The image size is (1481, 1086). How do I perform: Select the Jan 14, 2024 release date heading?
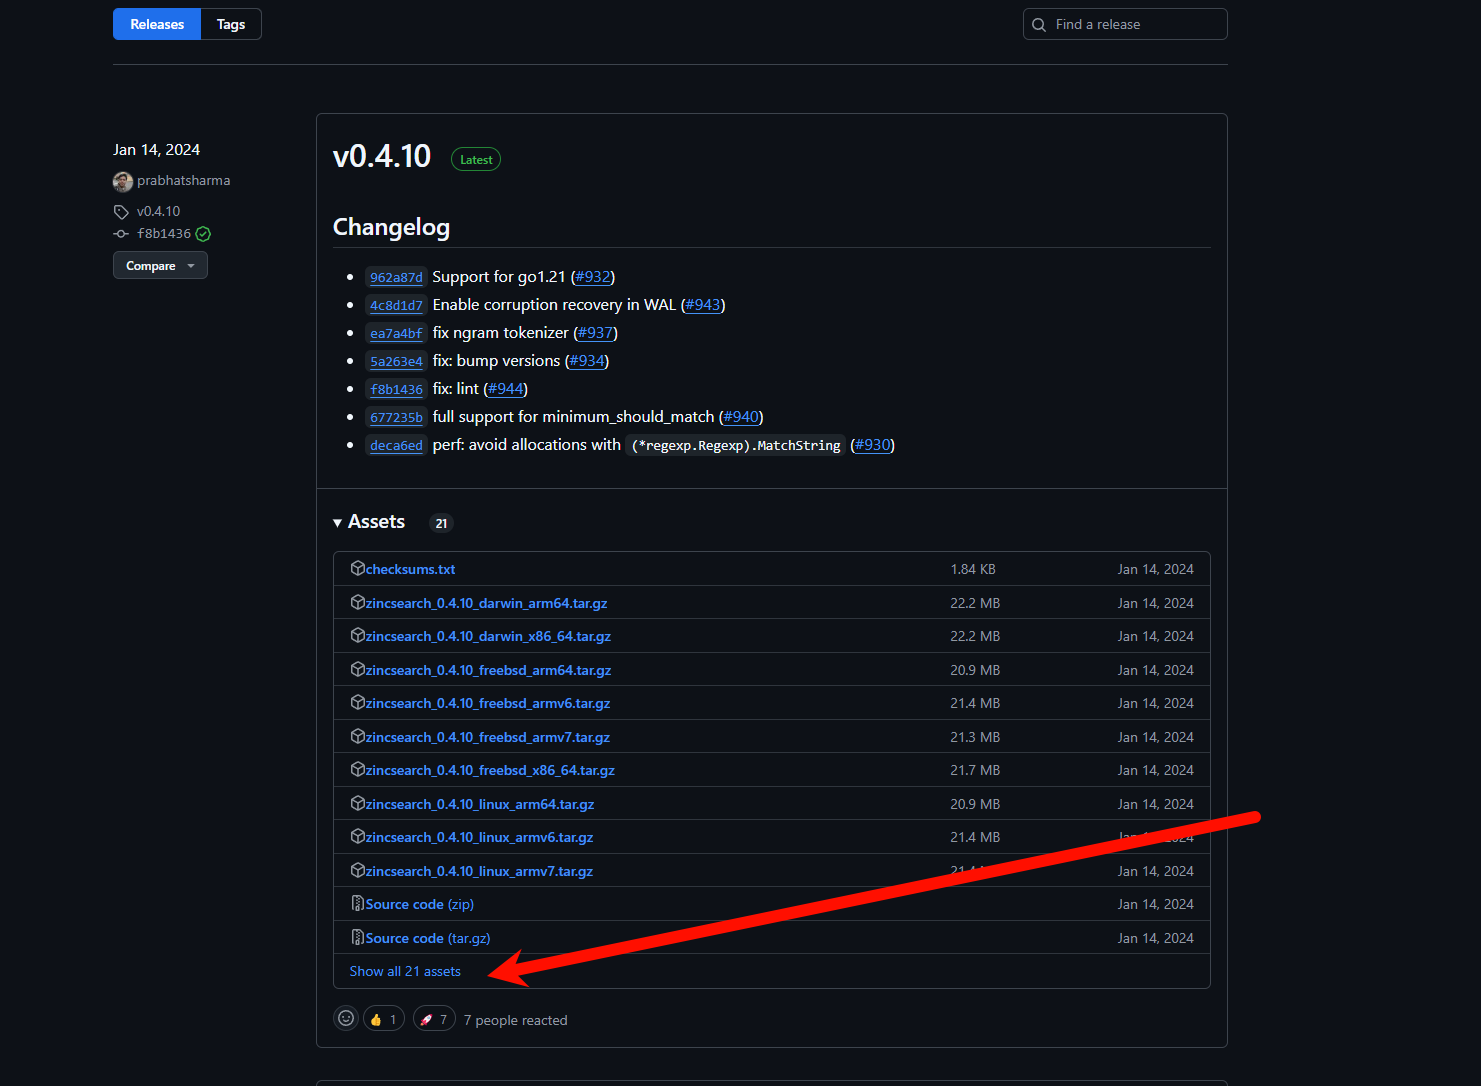click(x=156, y=150)
